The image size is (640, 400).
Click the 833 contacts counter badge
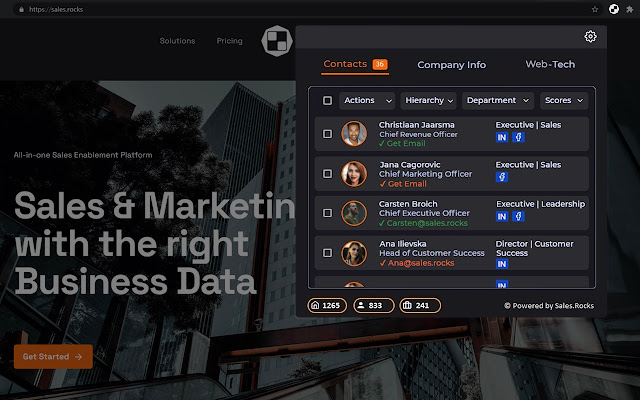[373, 305]
